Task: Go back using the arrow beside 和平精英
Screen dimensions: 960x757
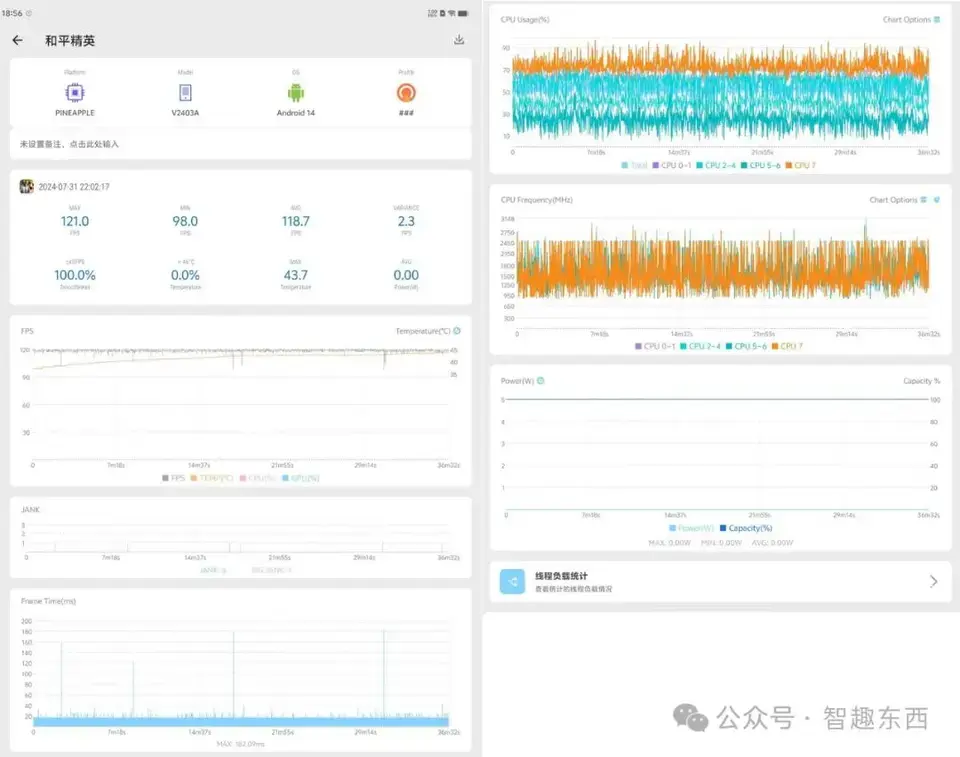Action: click(17, 40)
